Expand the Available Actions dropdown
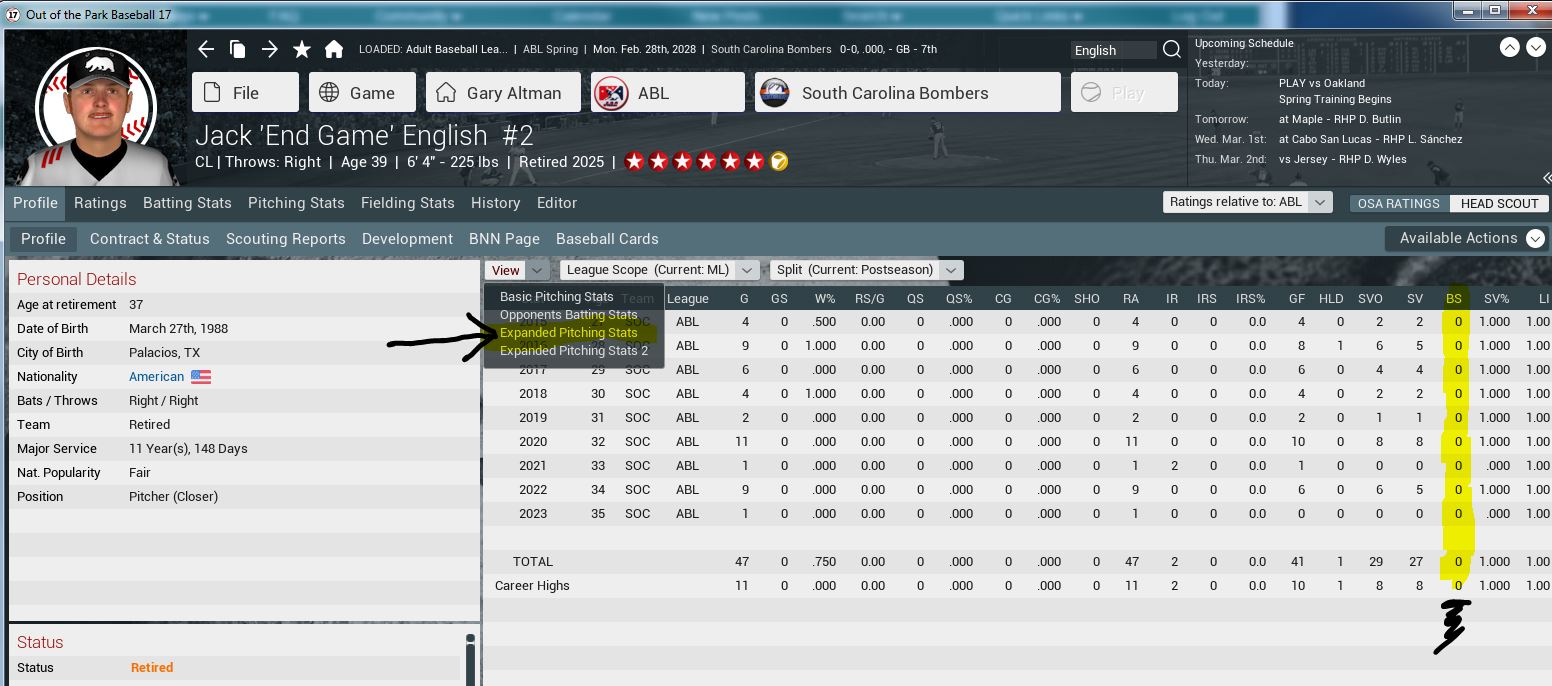Screen dimensions: 1552x686 tap(1467, 238)
